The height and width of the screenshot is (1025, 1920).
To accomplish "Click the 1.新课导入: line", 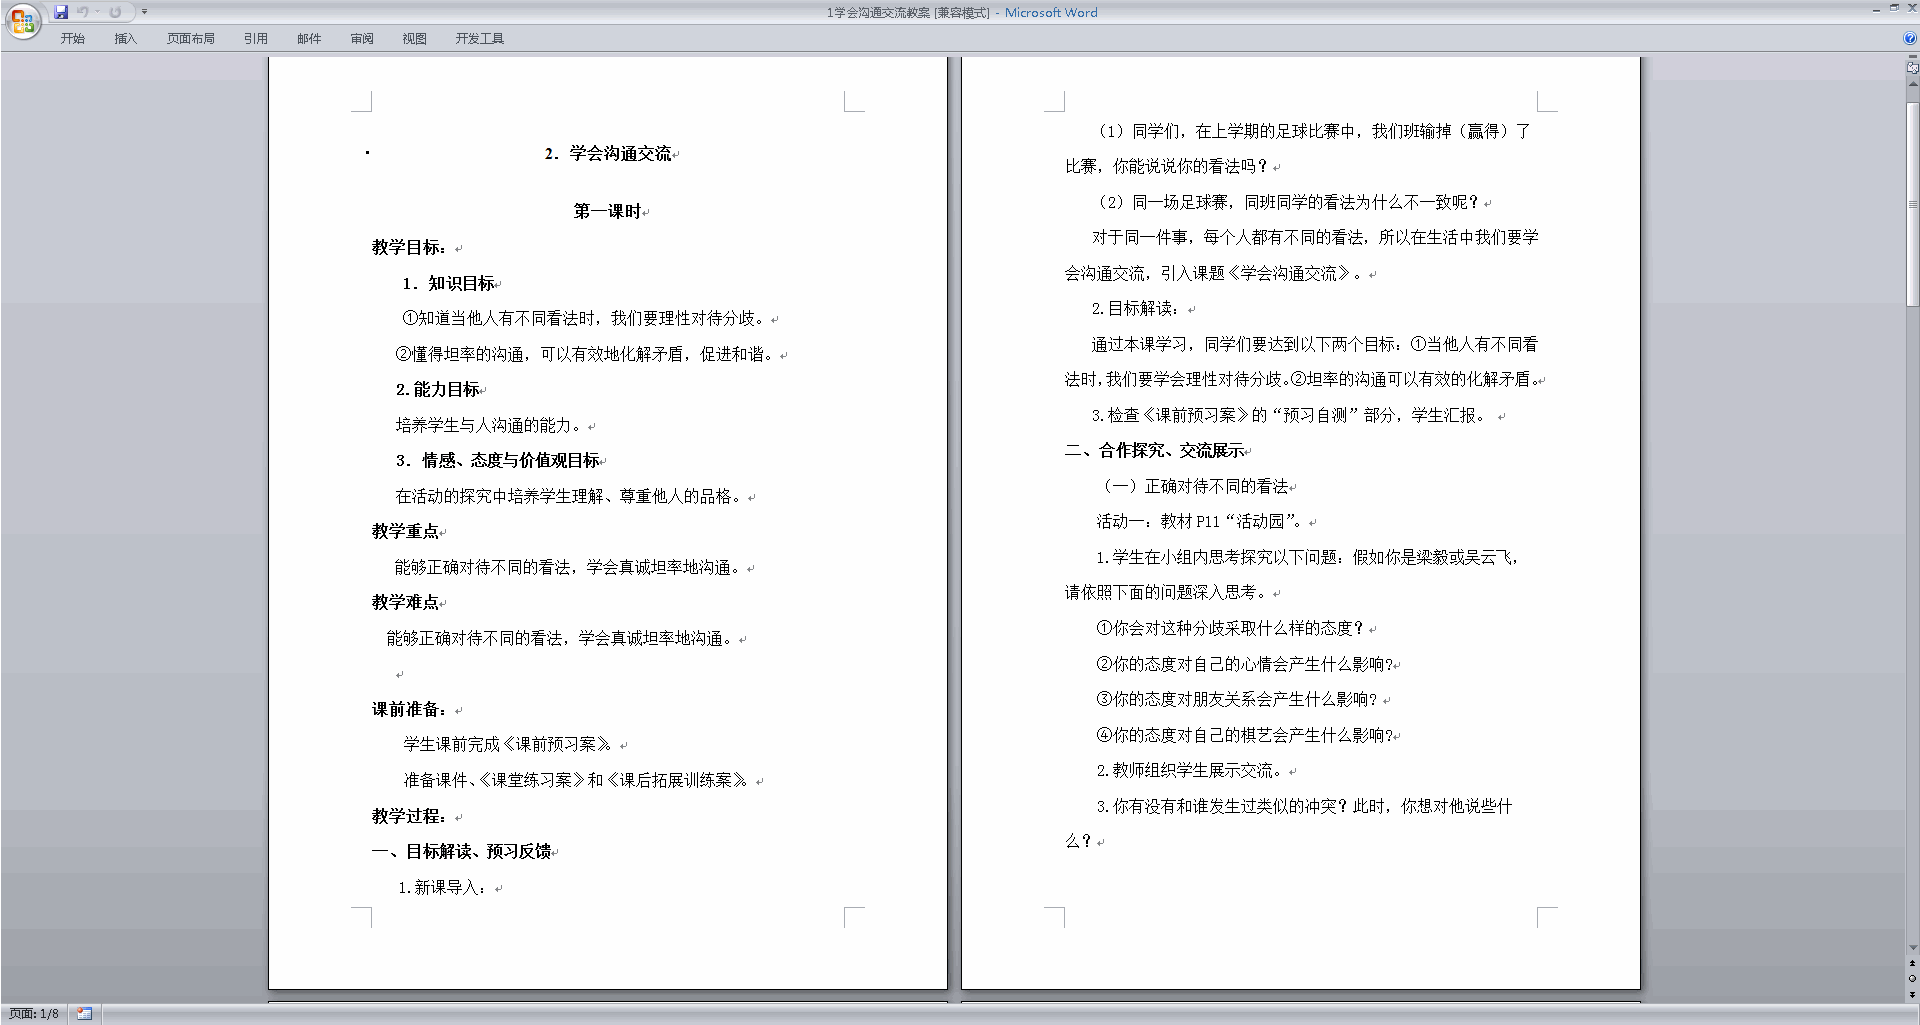I will point(442,887).
